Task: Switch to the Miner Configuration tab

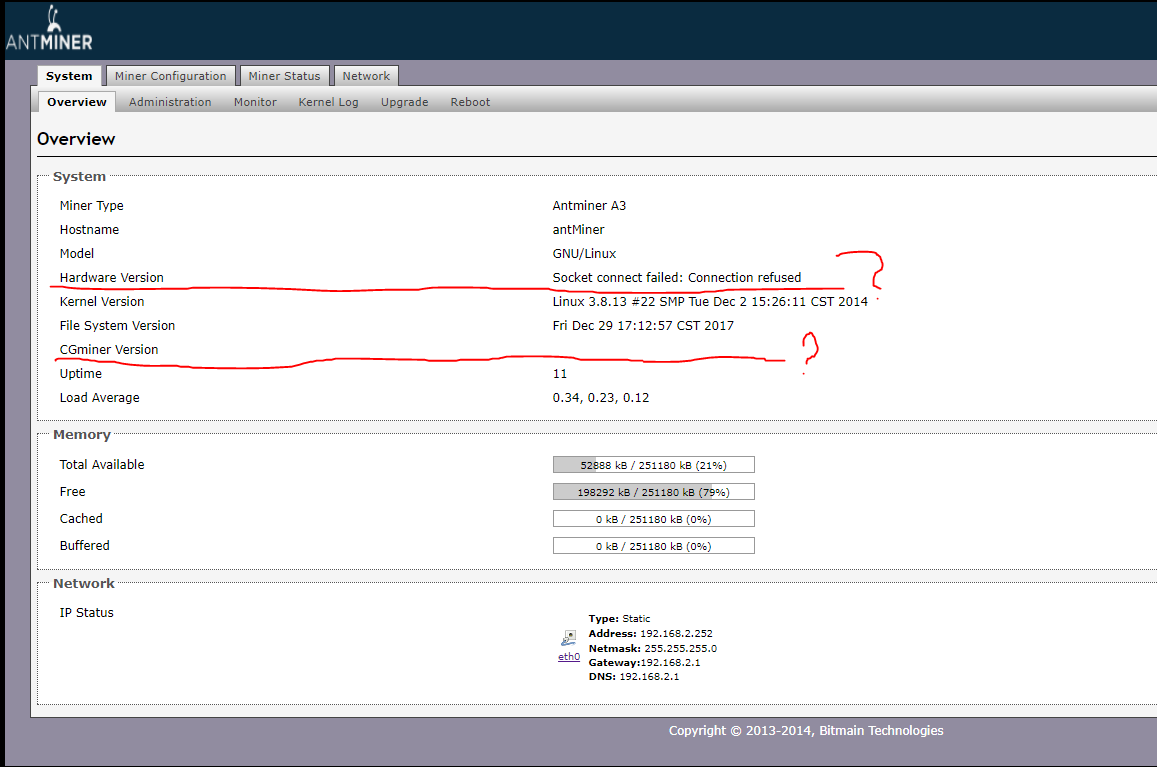Action: [x=170, y=76]
